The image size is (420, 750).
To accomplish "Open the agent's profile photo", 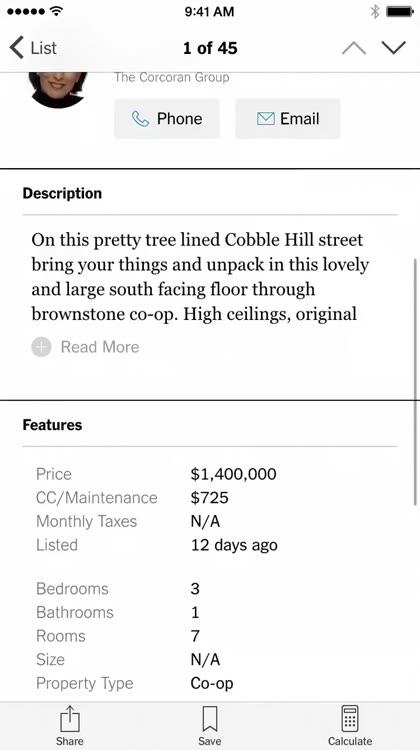I will click(x=58, y=89).
